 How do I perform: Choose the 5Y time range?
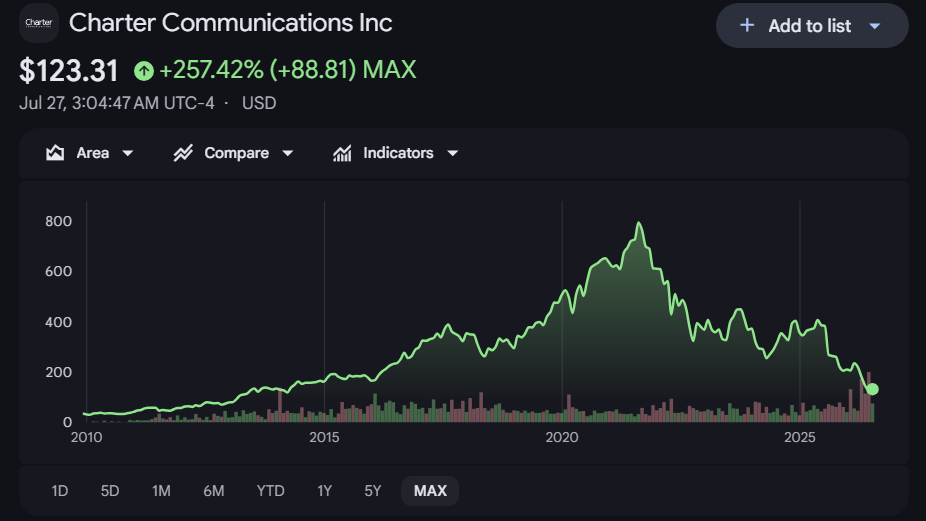[373, 491]
